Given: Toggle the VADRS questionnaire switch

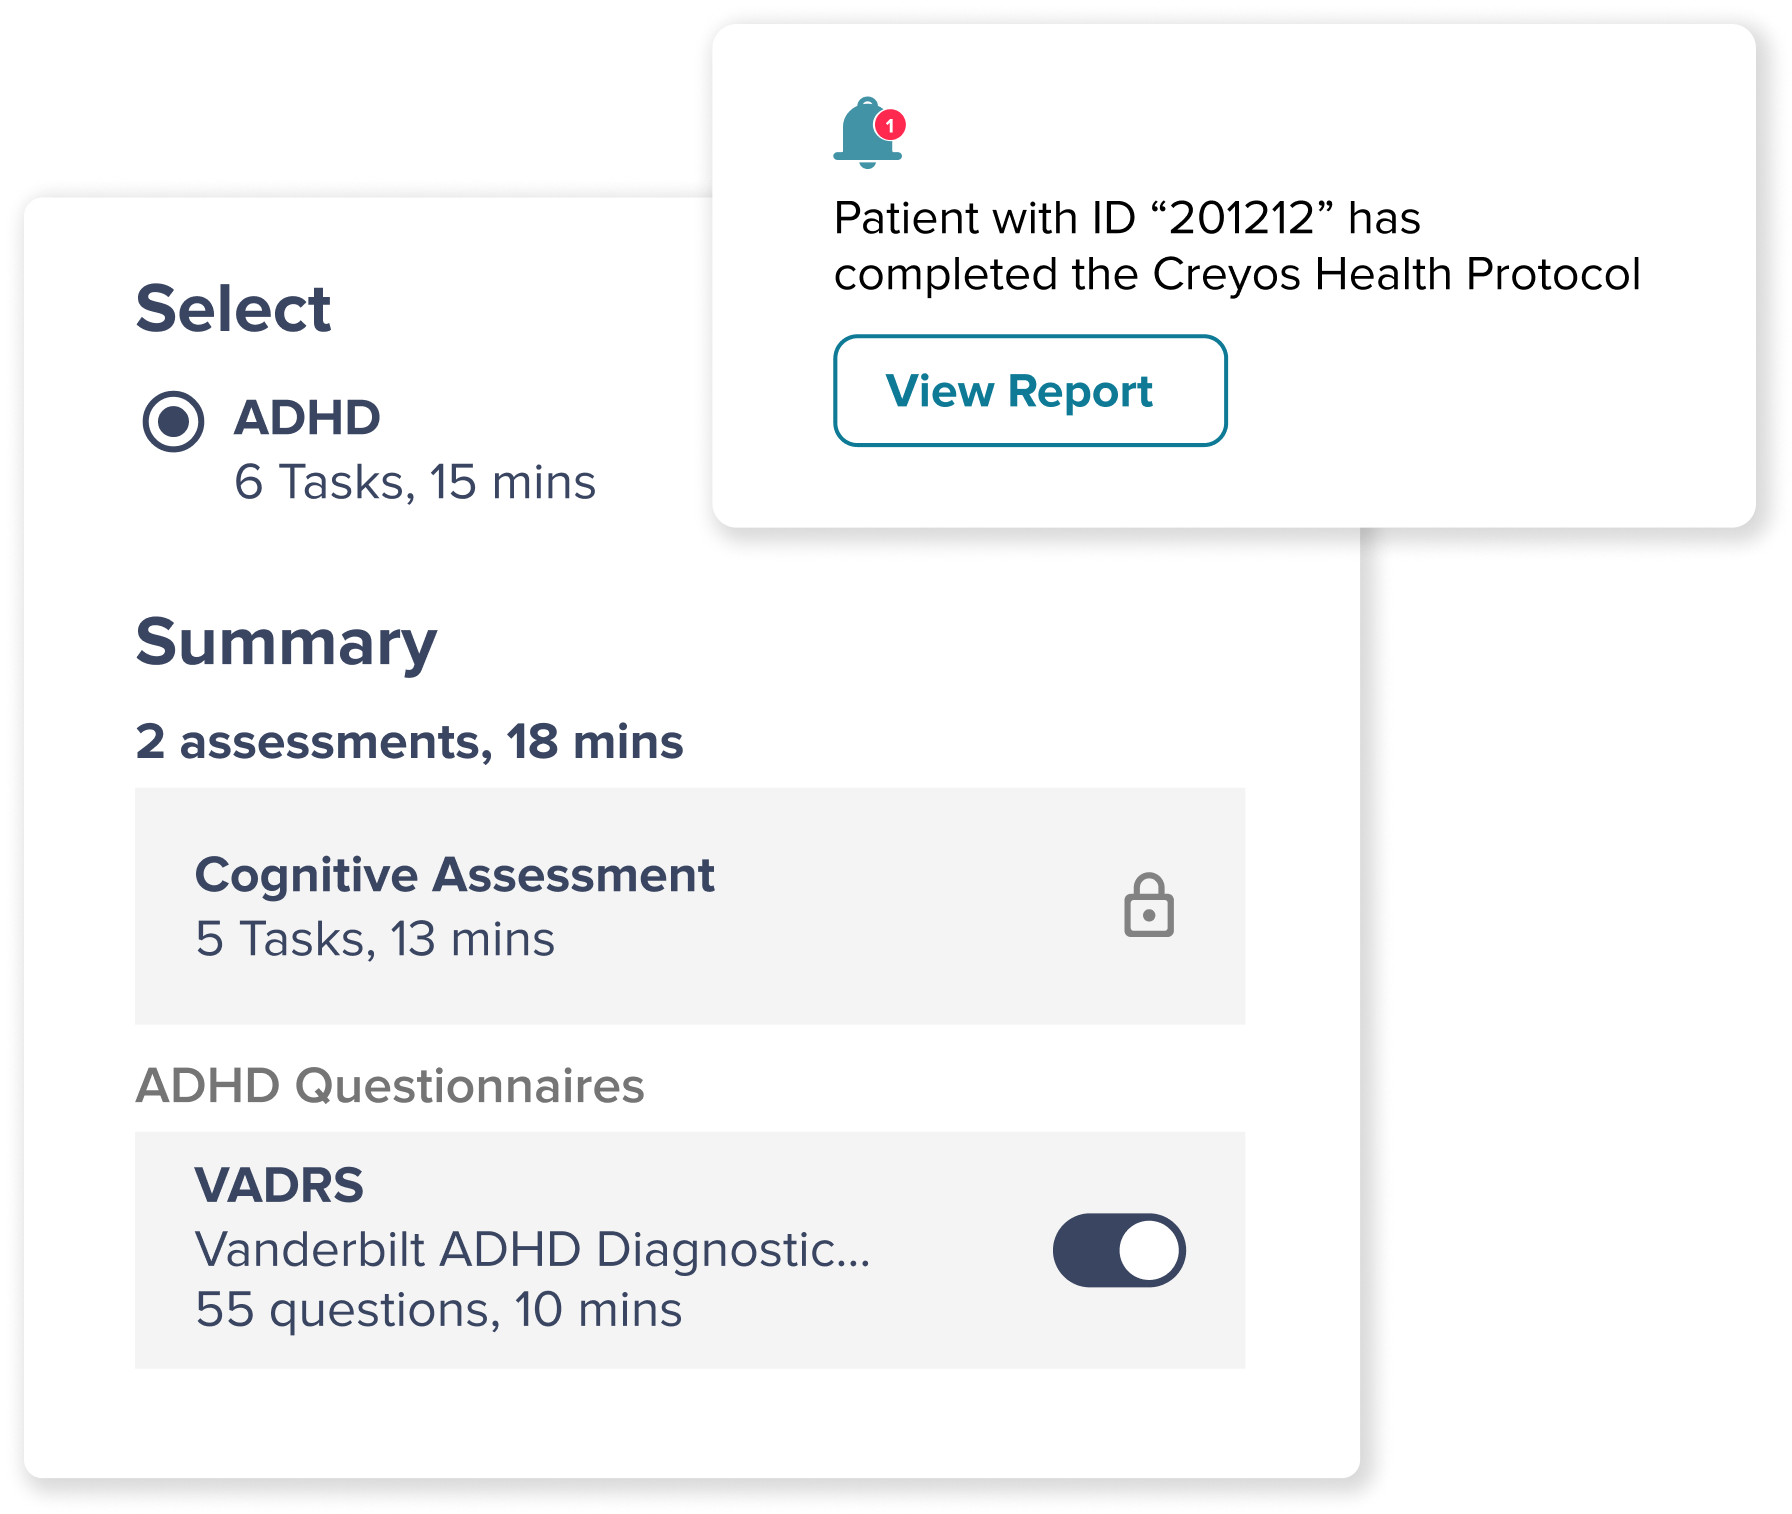Looking at the screenshot, I should (1119, 1250).
